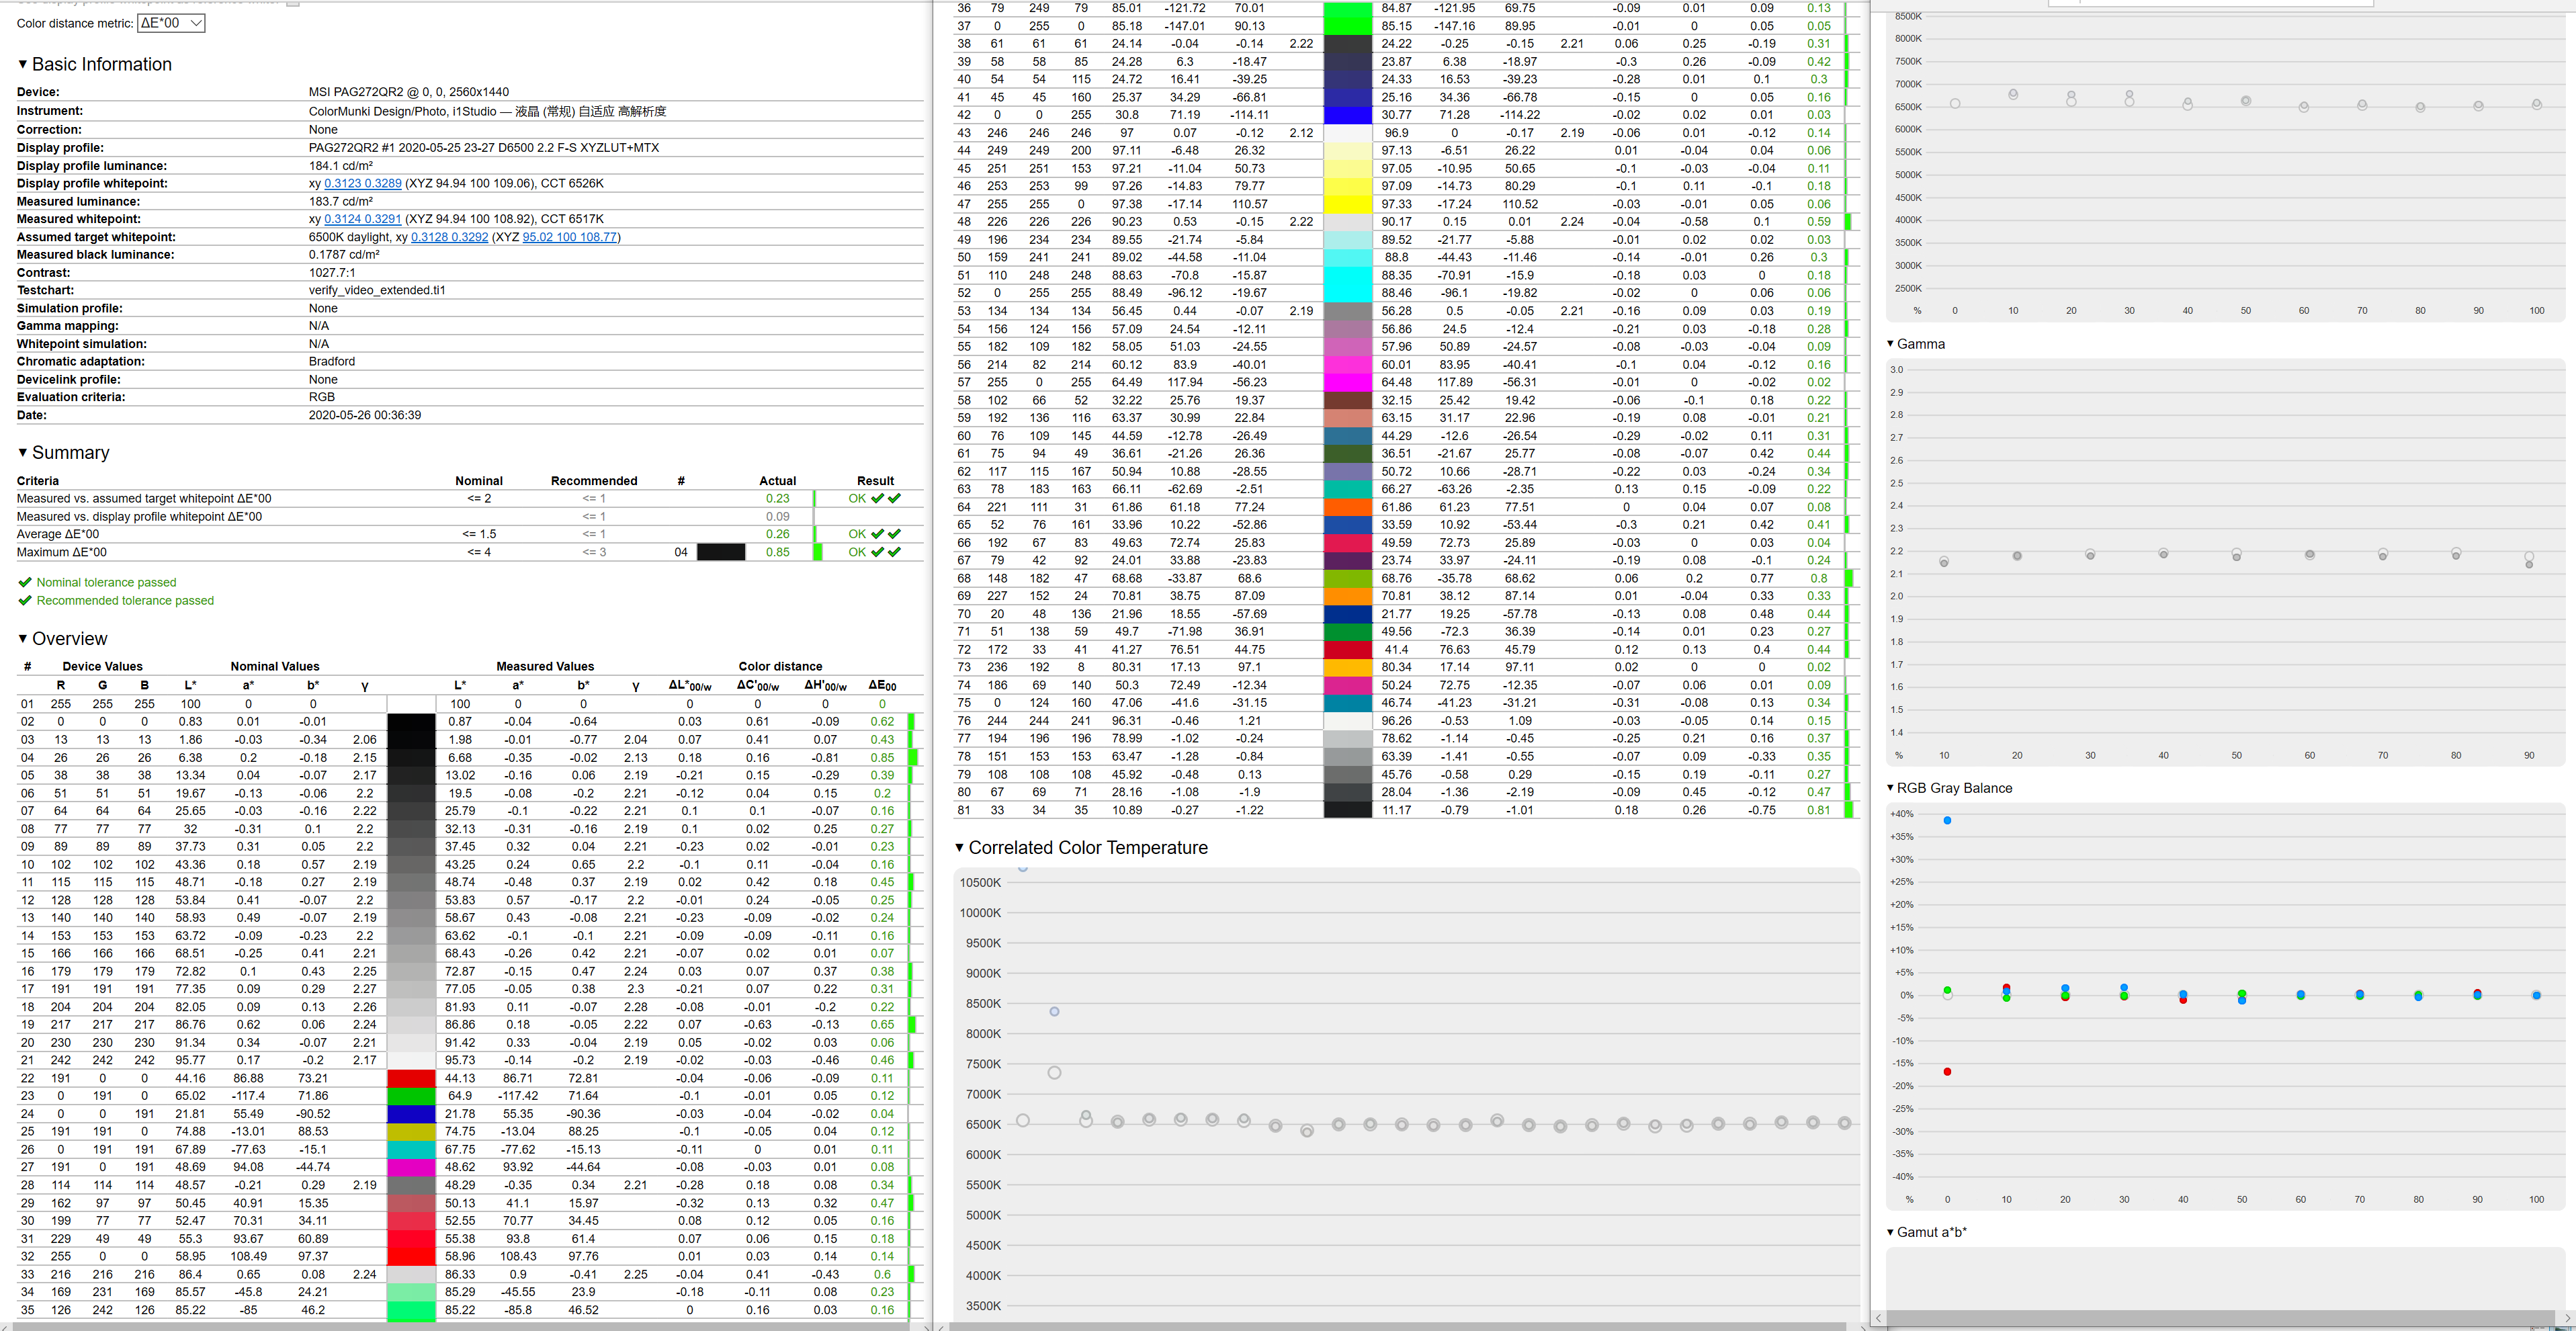Click ΔE00 value 0.8 in patch 68 row

point(1819,578)
